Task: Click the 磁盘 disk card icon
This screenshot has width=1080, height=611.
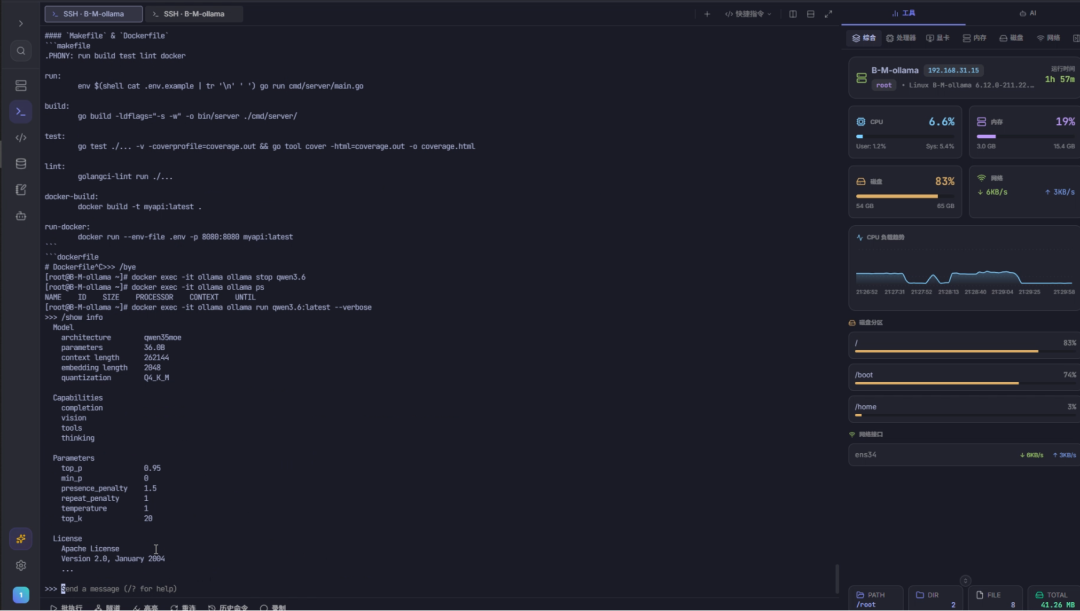Action: (x=860, y=182)
